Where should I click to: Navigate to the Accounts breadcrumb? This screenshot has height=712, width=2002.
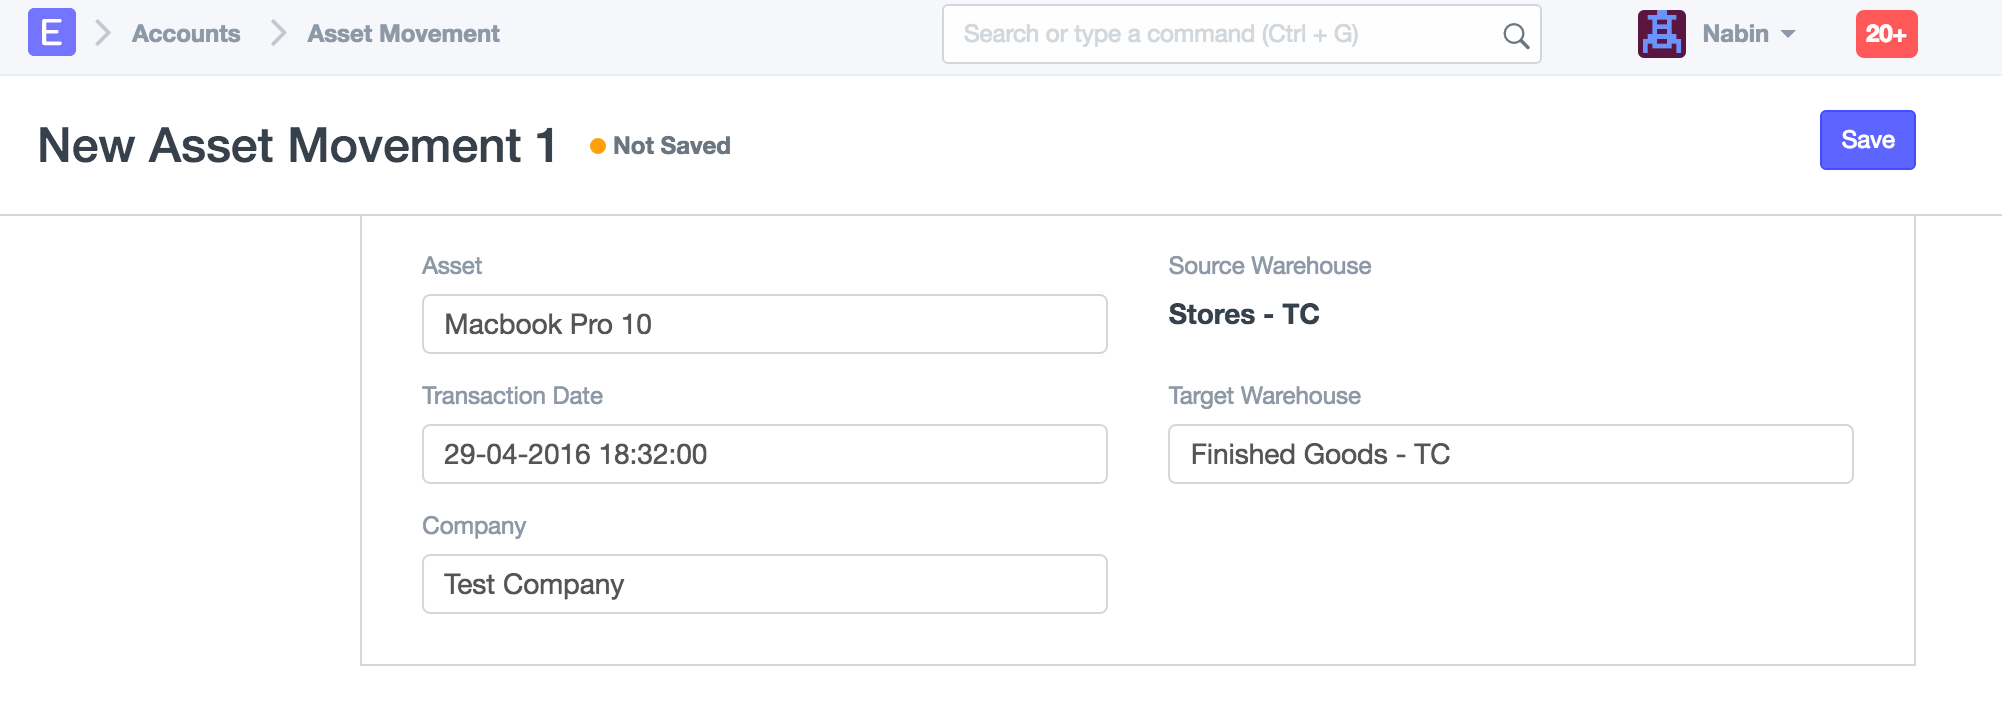click(x=186, y=34)
